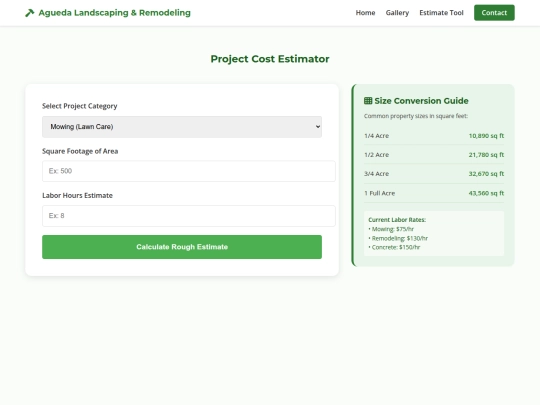Click the 1 Full Acre row label

click(x=380, y=193)
